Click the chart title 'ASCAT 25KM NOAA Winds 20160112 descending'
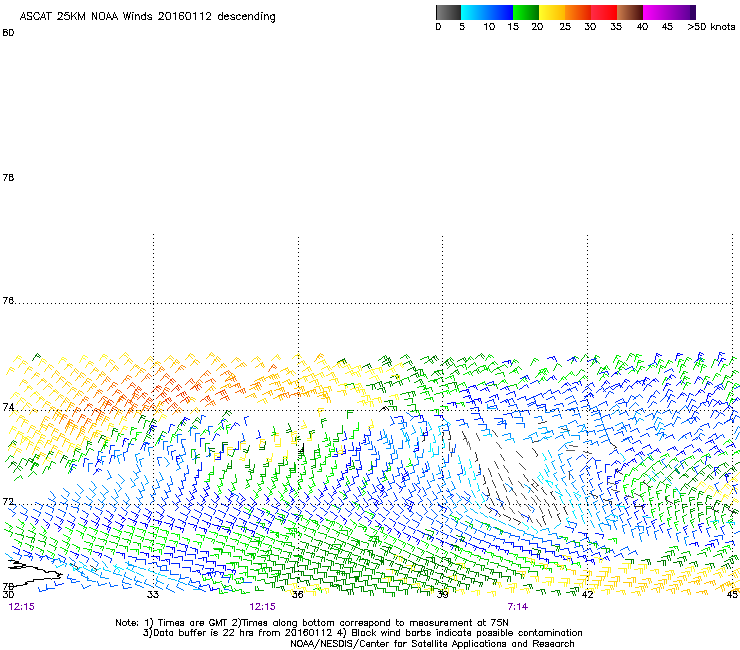The height and width of the screenshot is (650, 740). (x=147, y=17)
